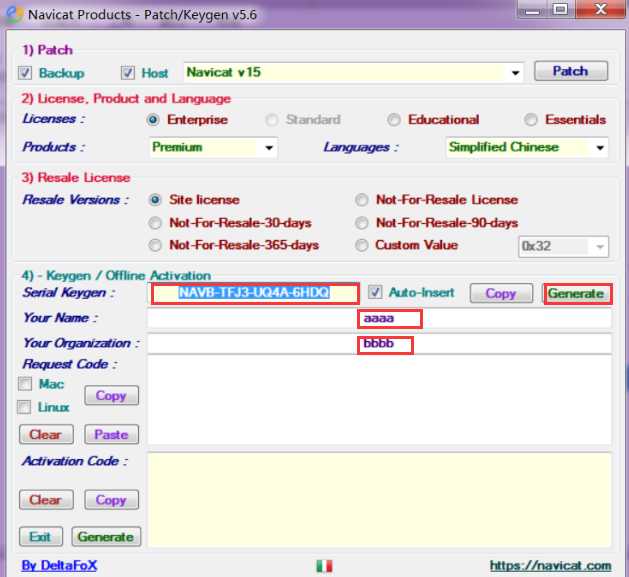Click the Exit button

[41, 537]
